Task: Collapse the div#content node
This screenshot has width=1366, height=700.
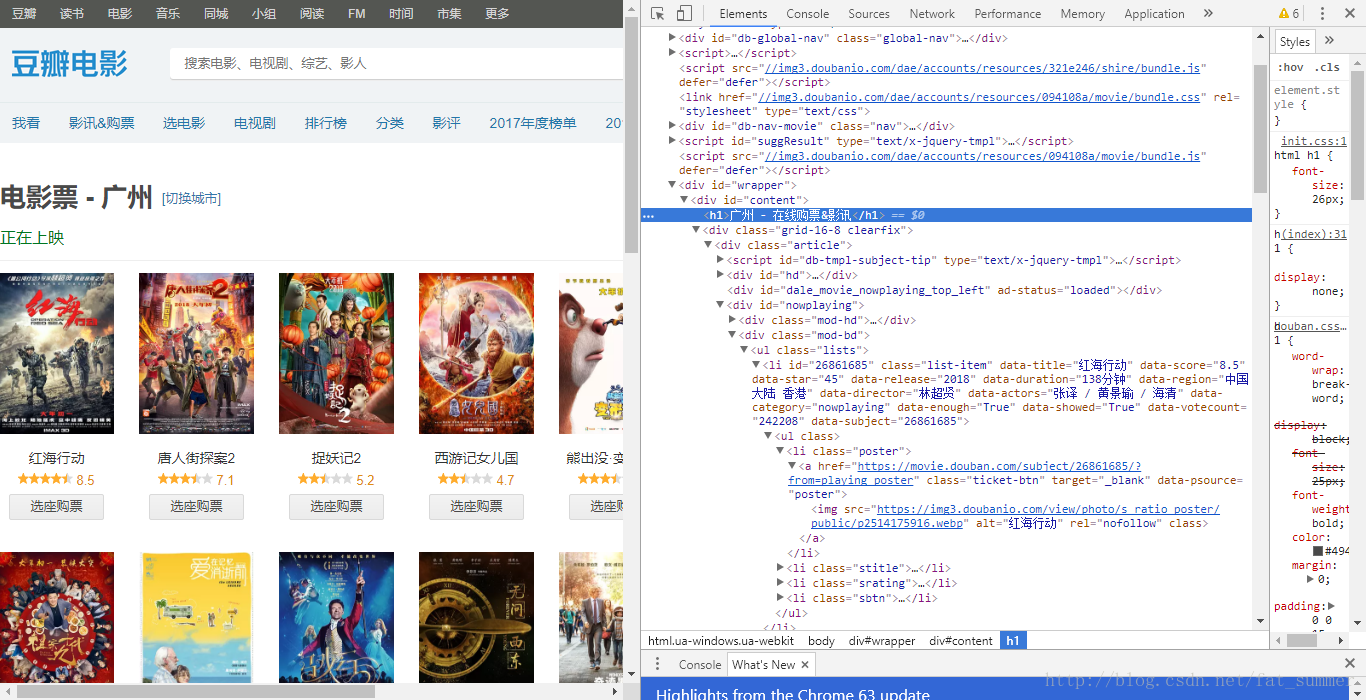Action: pos(685,200)
